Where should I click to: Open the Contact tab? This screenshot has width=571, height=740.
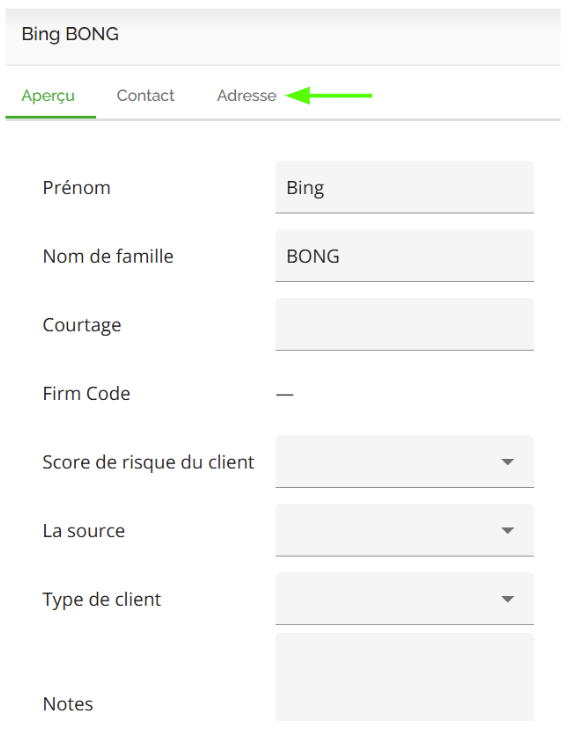click(x=145, y=95)
